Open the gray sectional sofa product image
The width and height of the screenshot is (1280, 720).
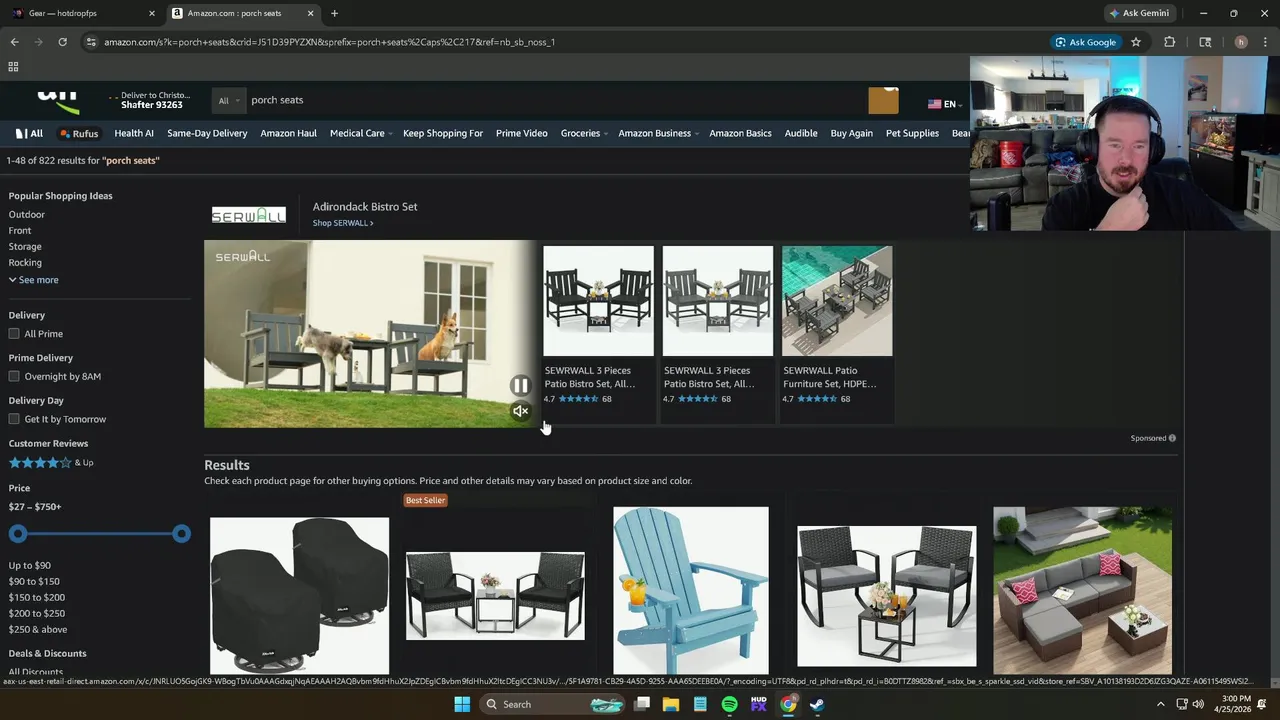(1082, 590)
